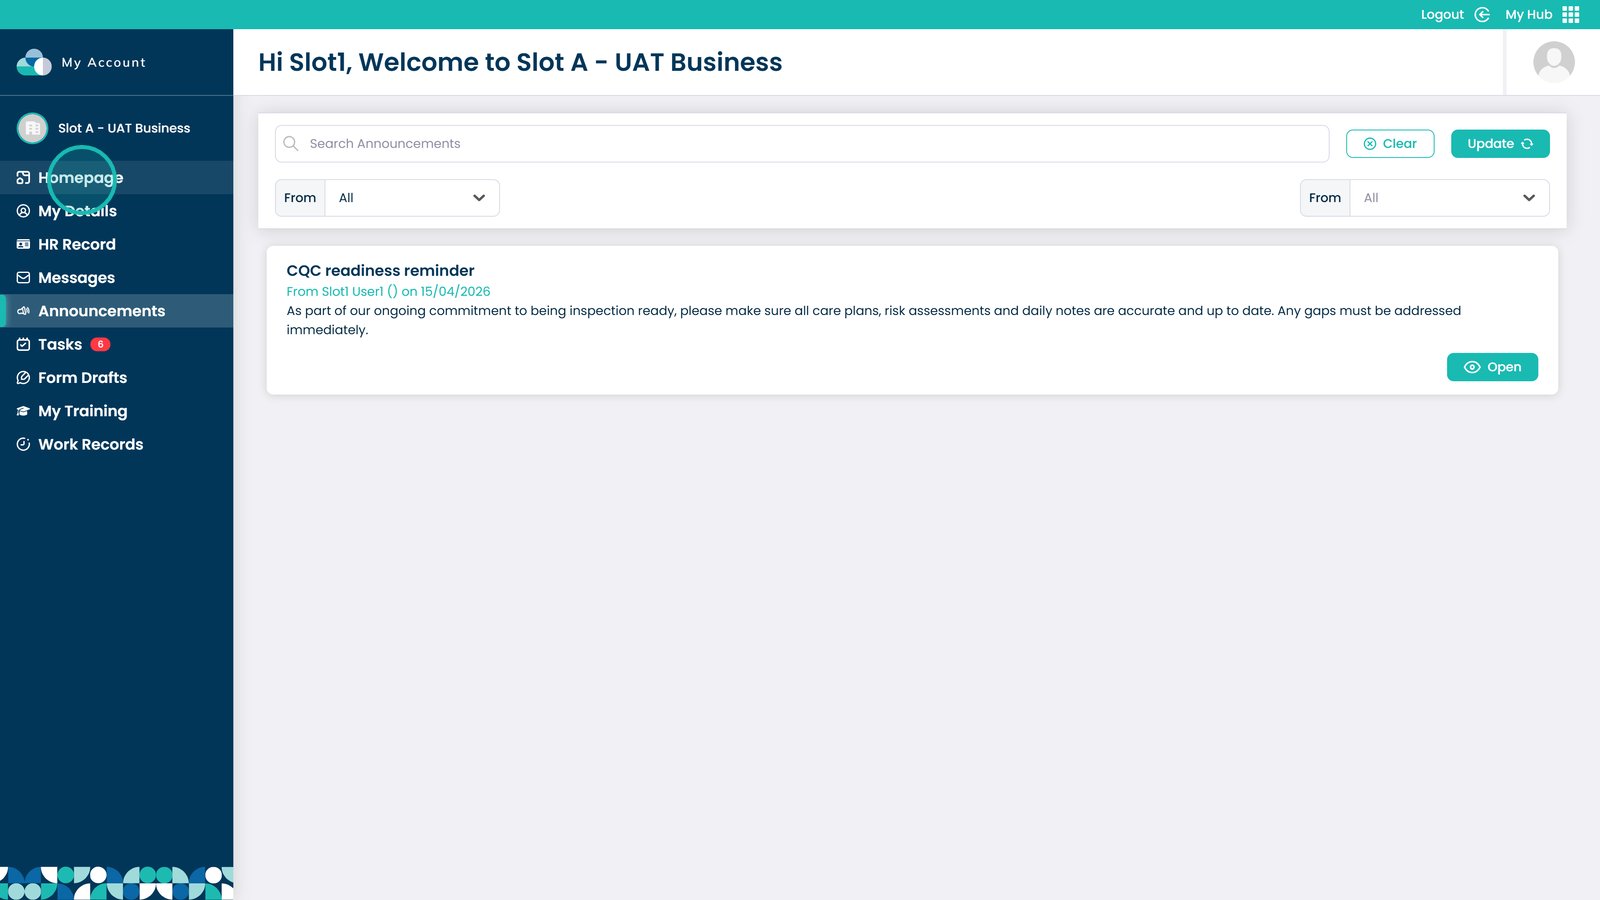The image size is (1600, 900).
Task: Click the My Details person icon
Action: tap(23, 211)
